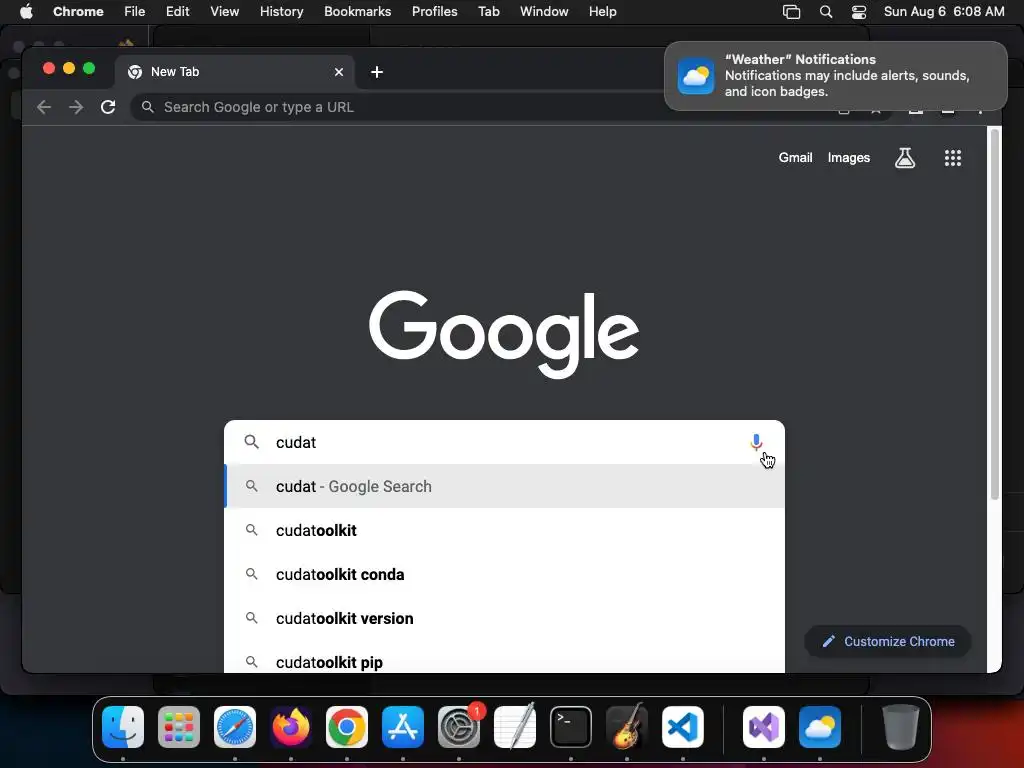Click the Chrome icon in the Dock

point(347,727)
